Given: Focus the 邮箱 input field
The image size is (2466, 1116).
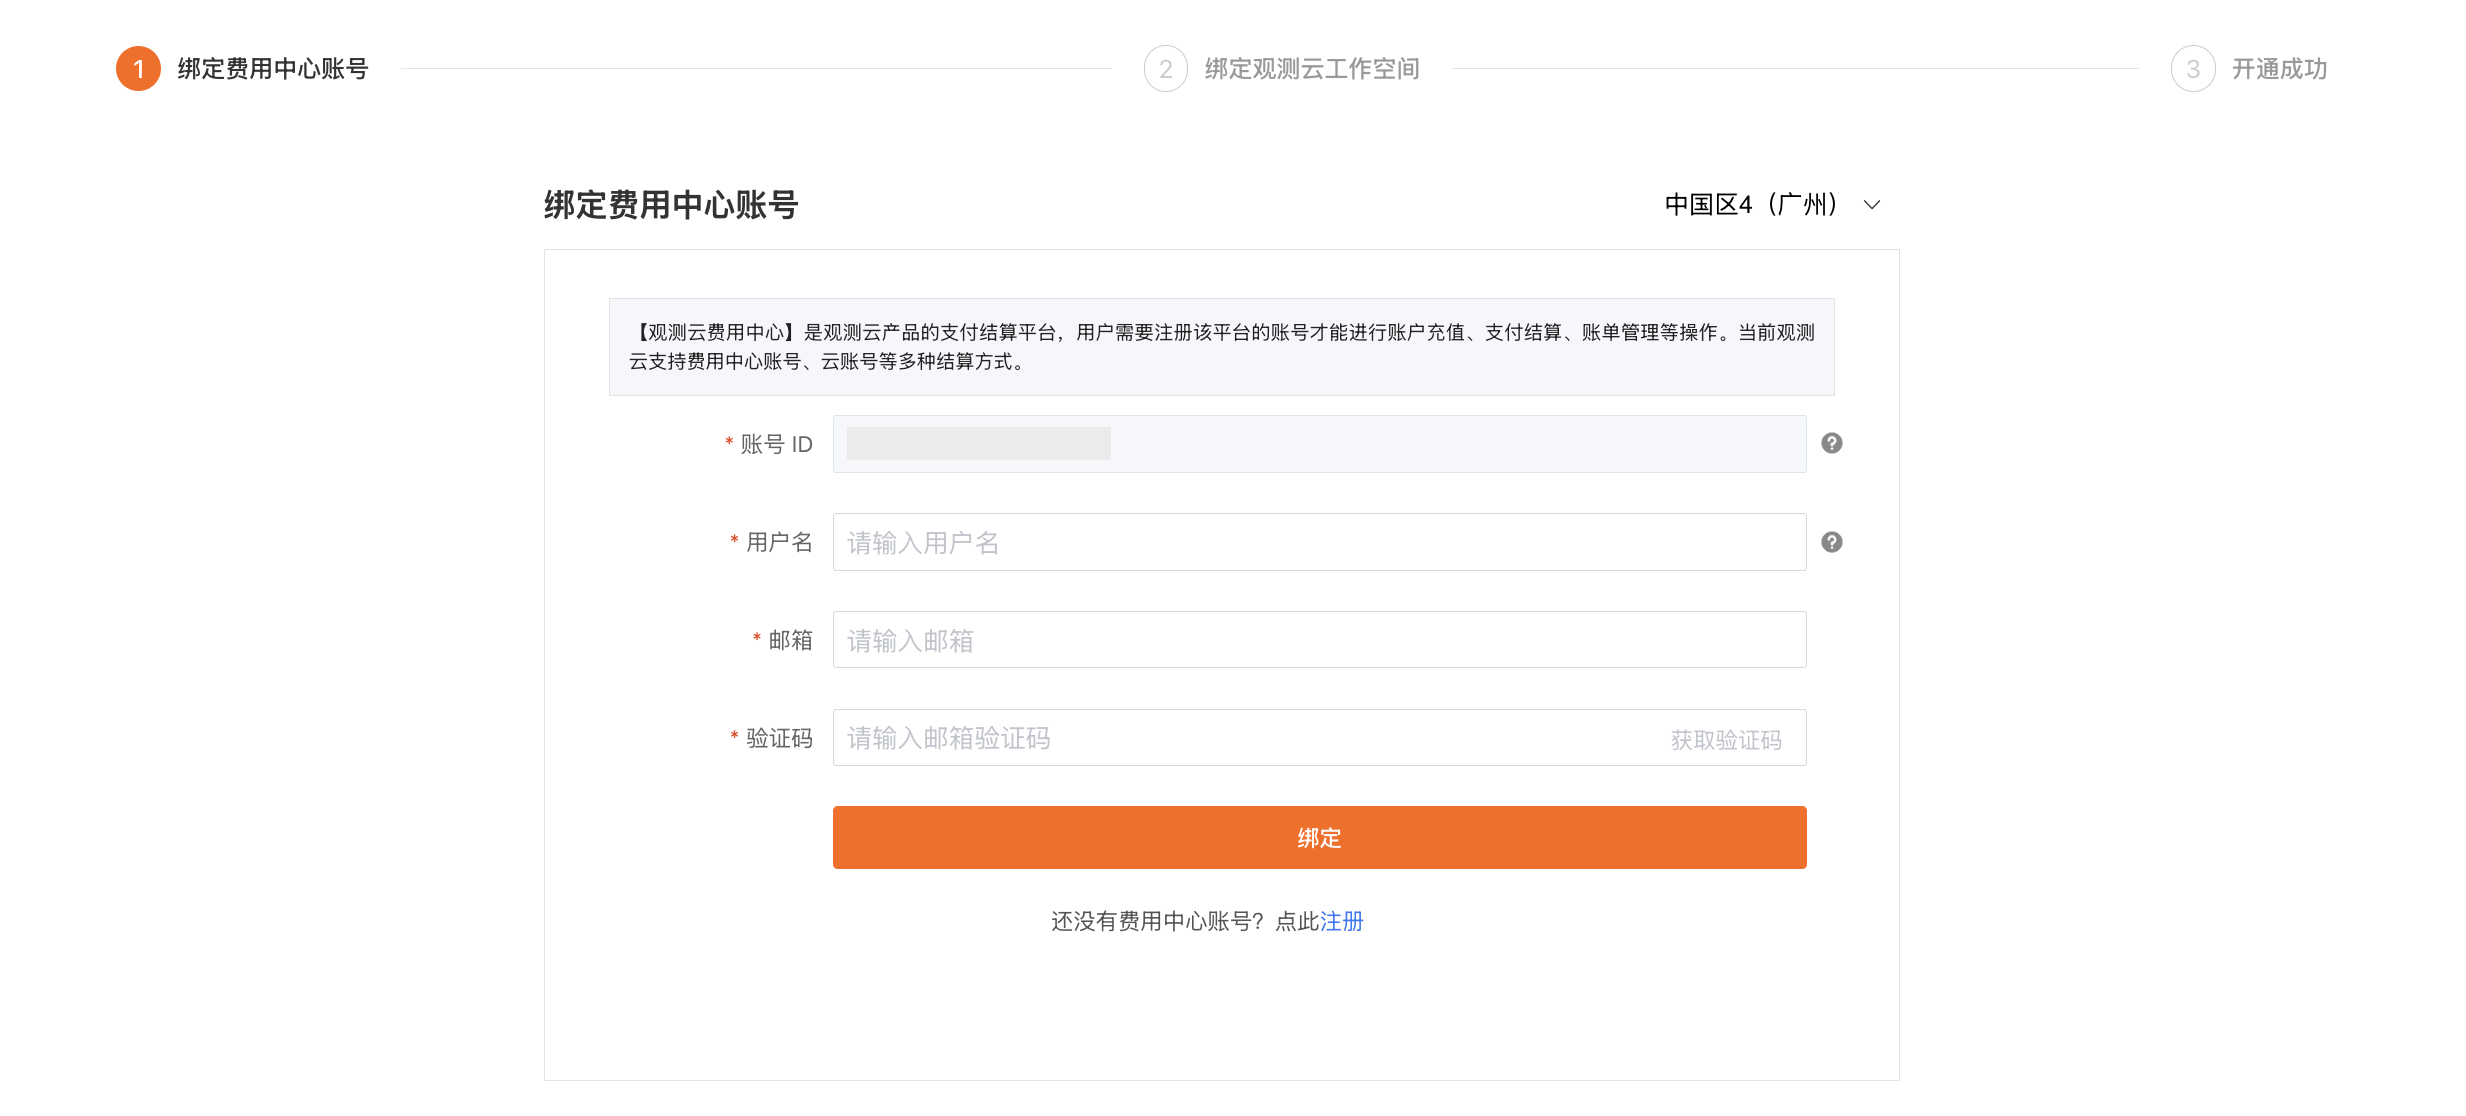Looking at the screenshot, I should pyautogui.click(x=1319, y=640).
